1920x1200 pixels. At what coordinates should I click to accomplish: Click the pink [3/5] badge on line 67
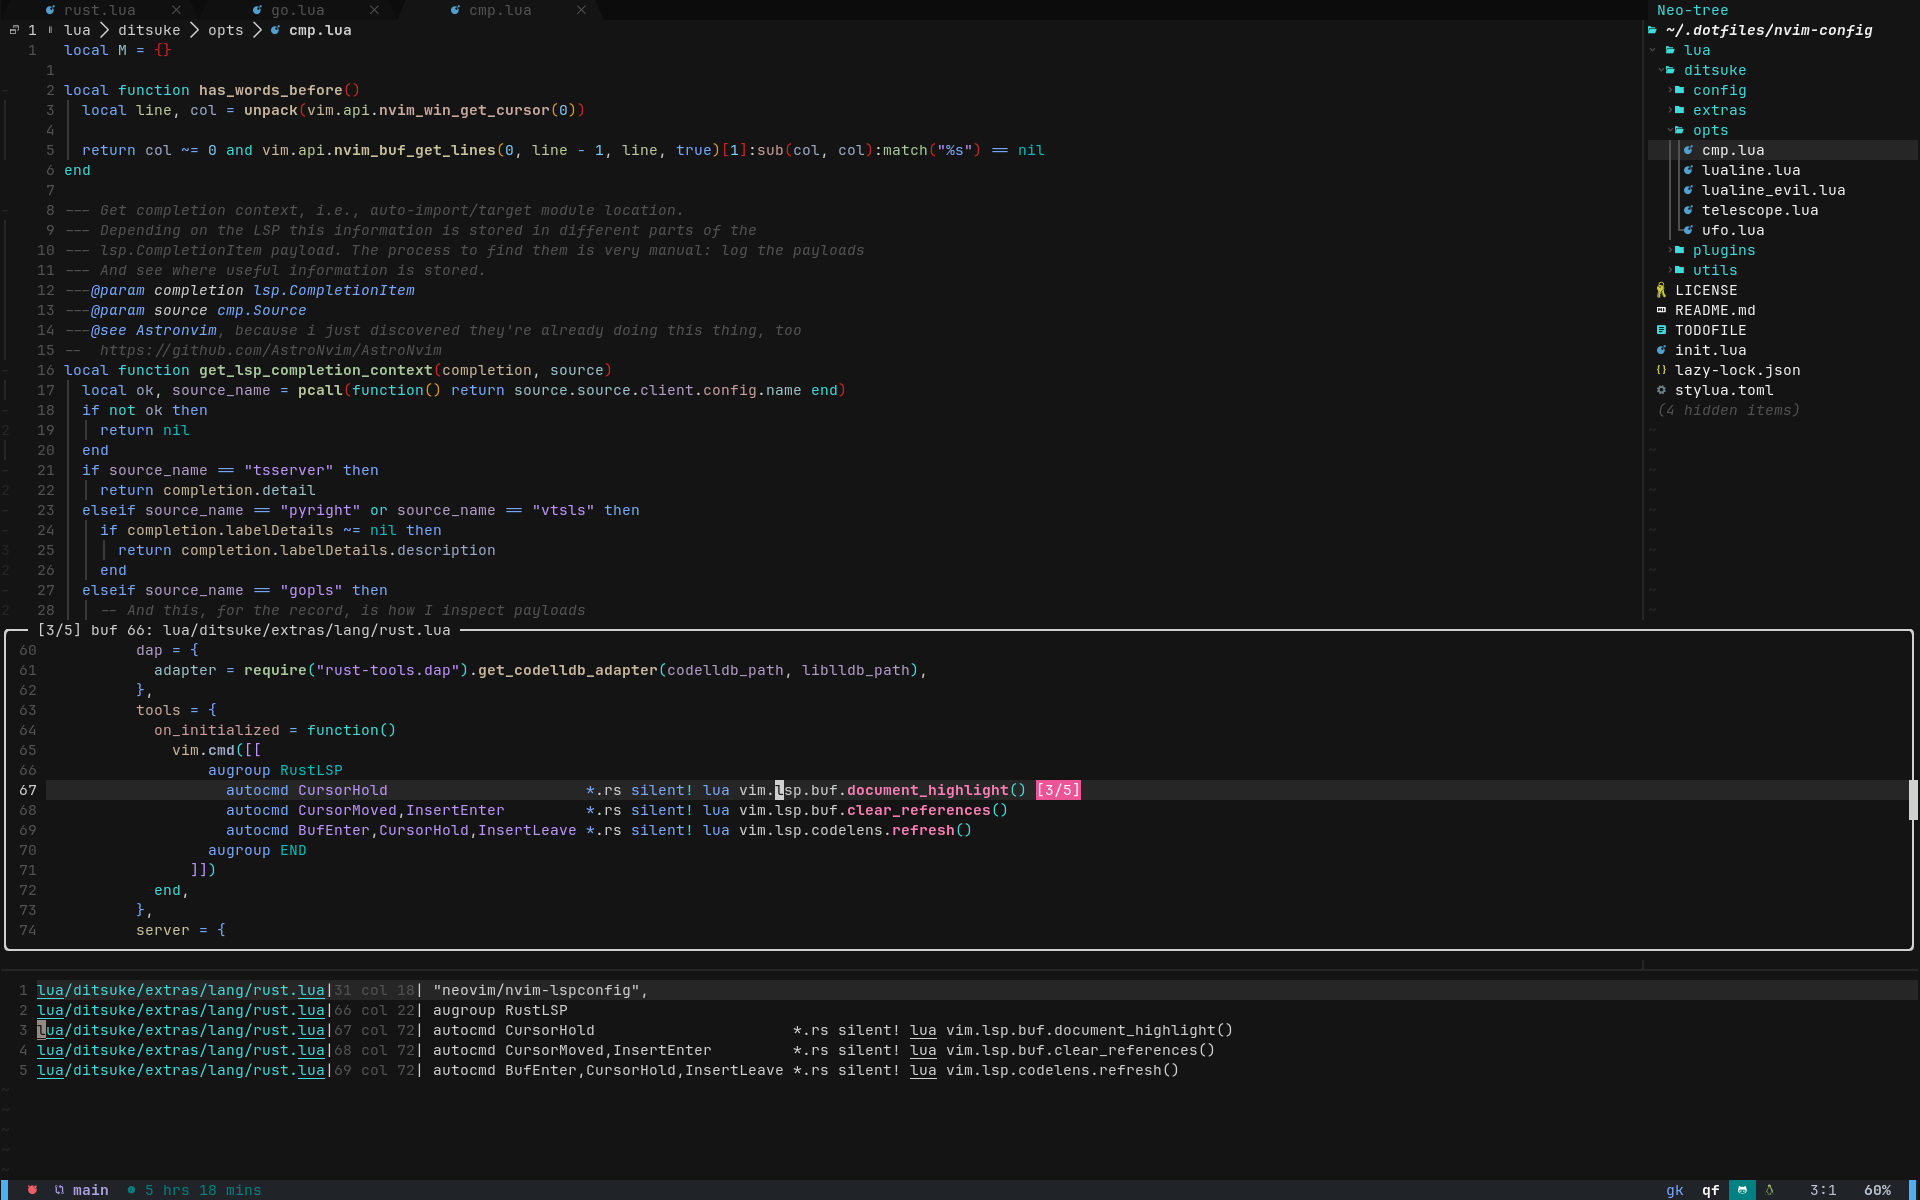1058,790
